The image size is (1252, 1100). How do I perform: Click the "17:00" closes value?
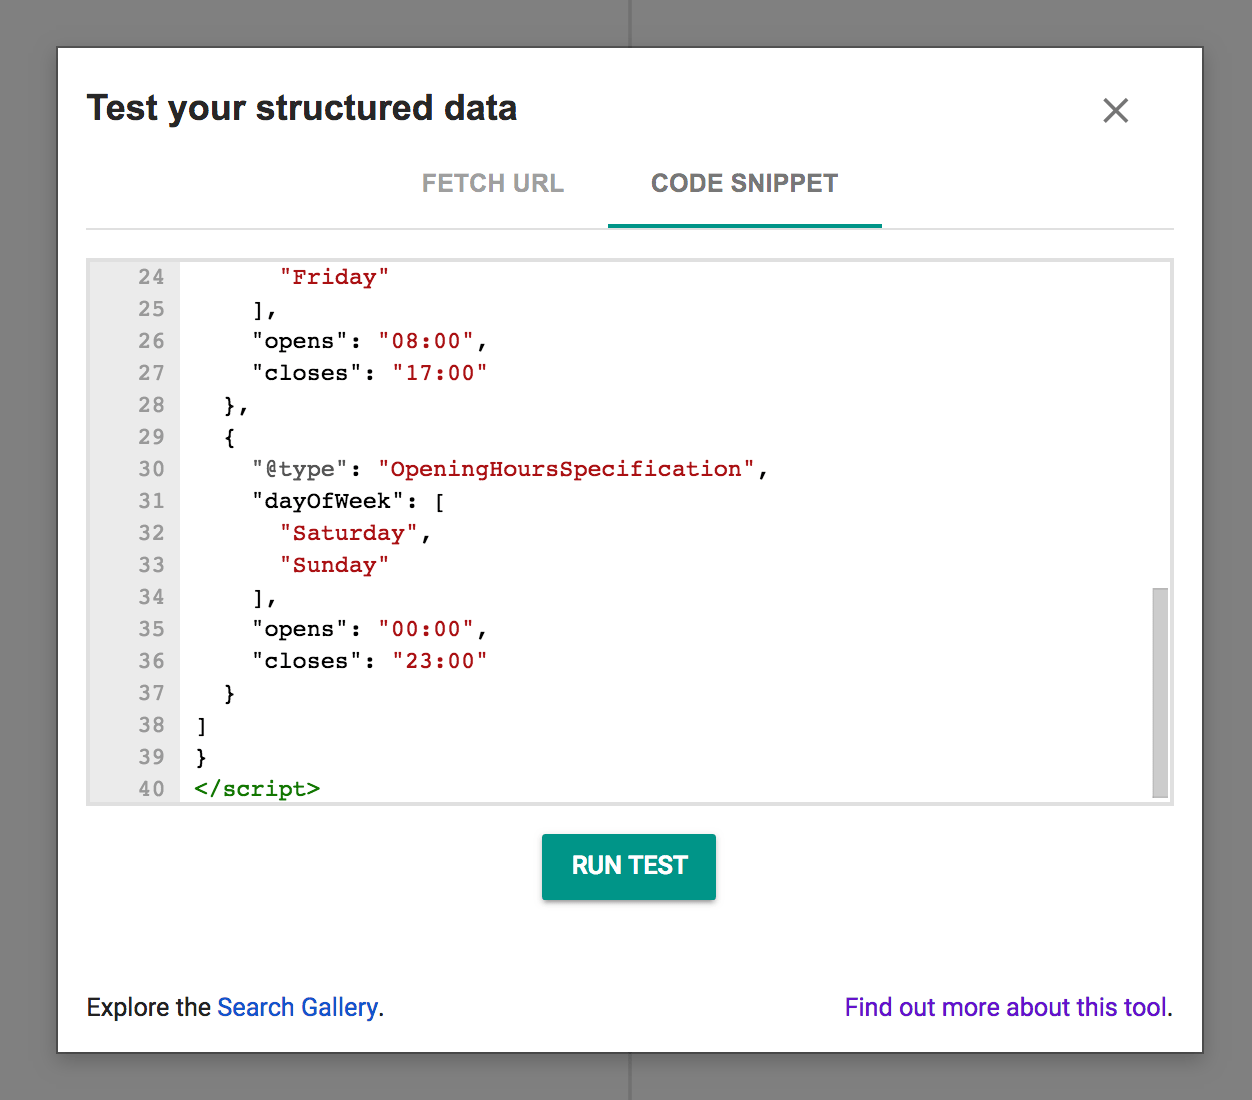point(440,373)
